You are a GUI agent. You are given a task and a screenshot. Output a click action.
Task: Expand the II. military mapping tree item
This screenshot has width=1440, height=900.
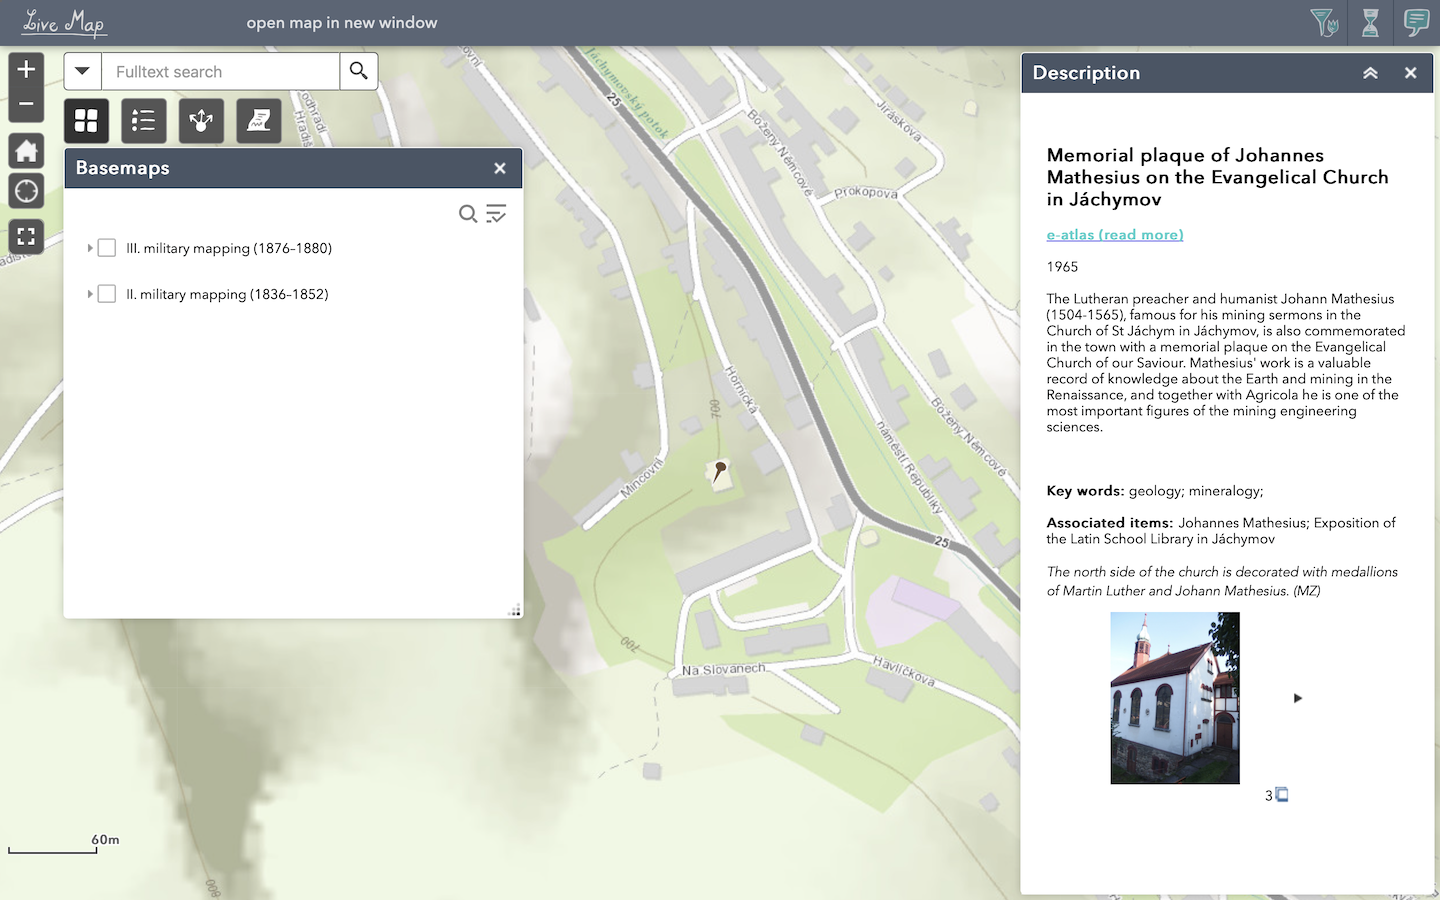point(90,294)
